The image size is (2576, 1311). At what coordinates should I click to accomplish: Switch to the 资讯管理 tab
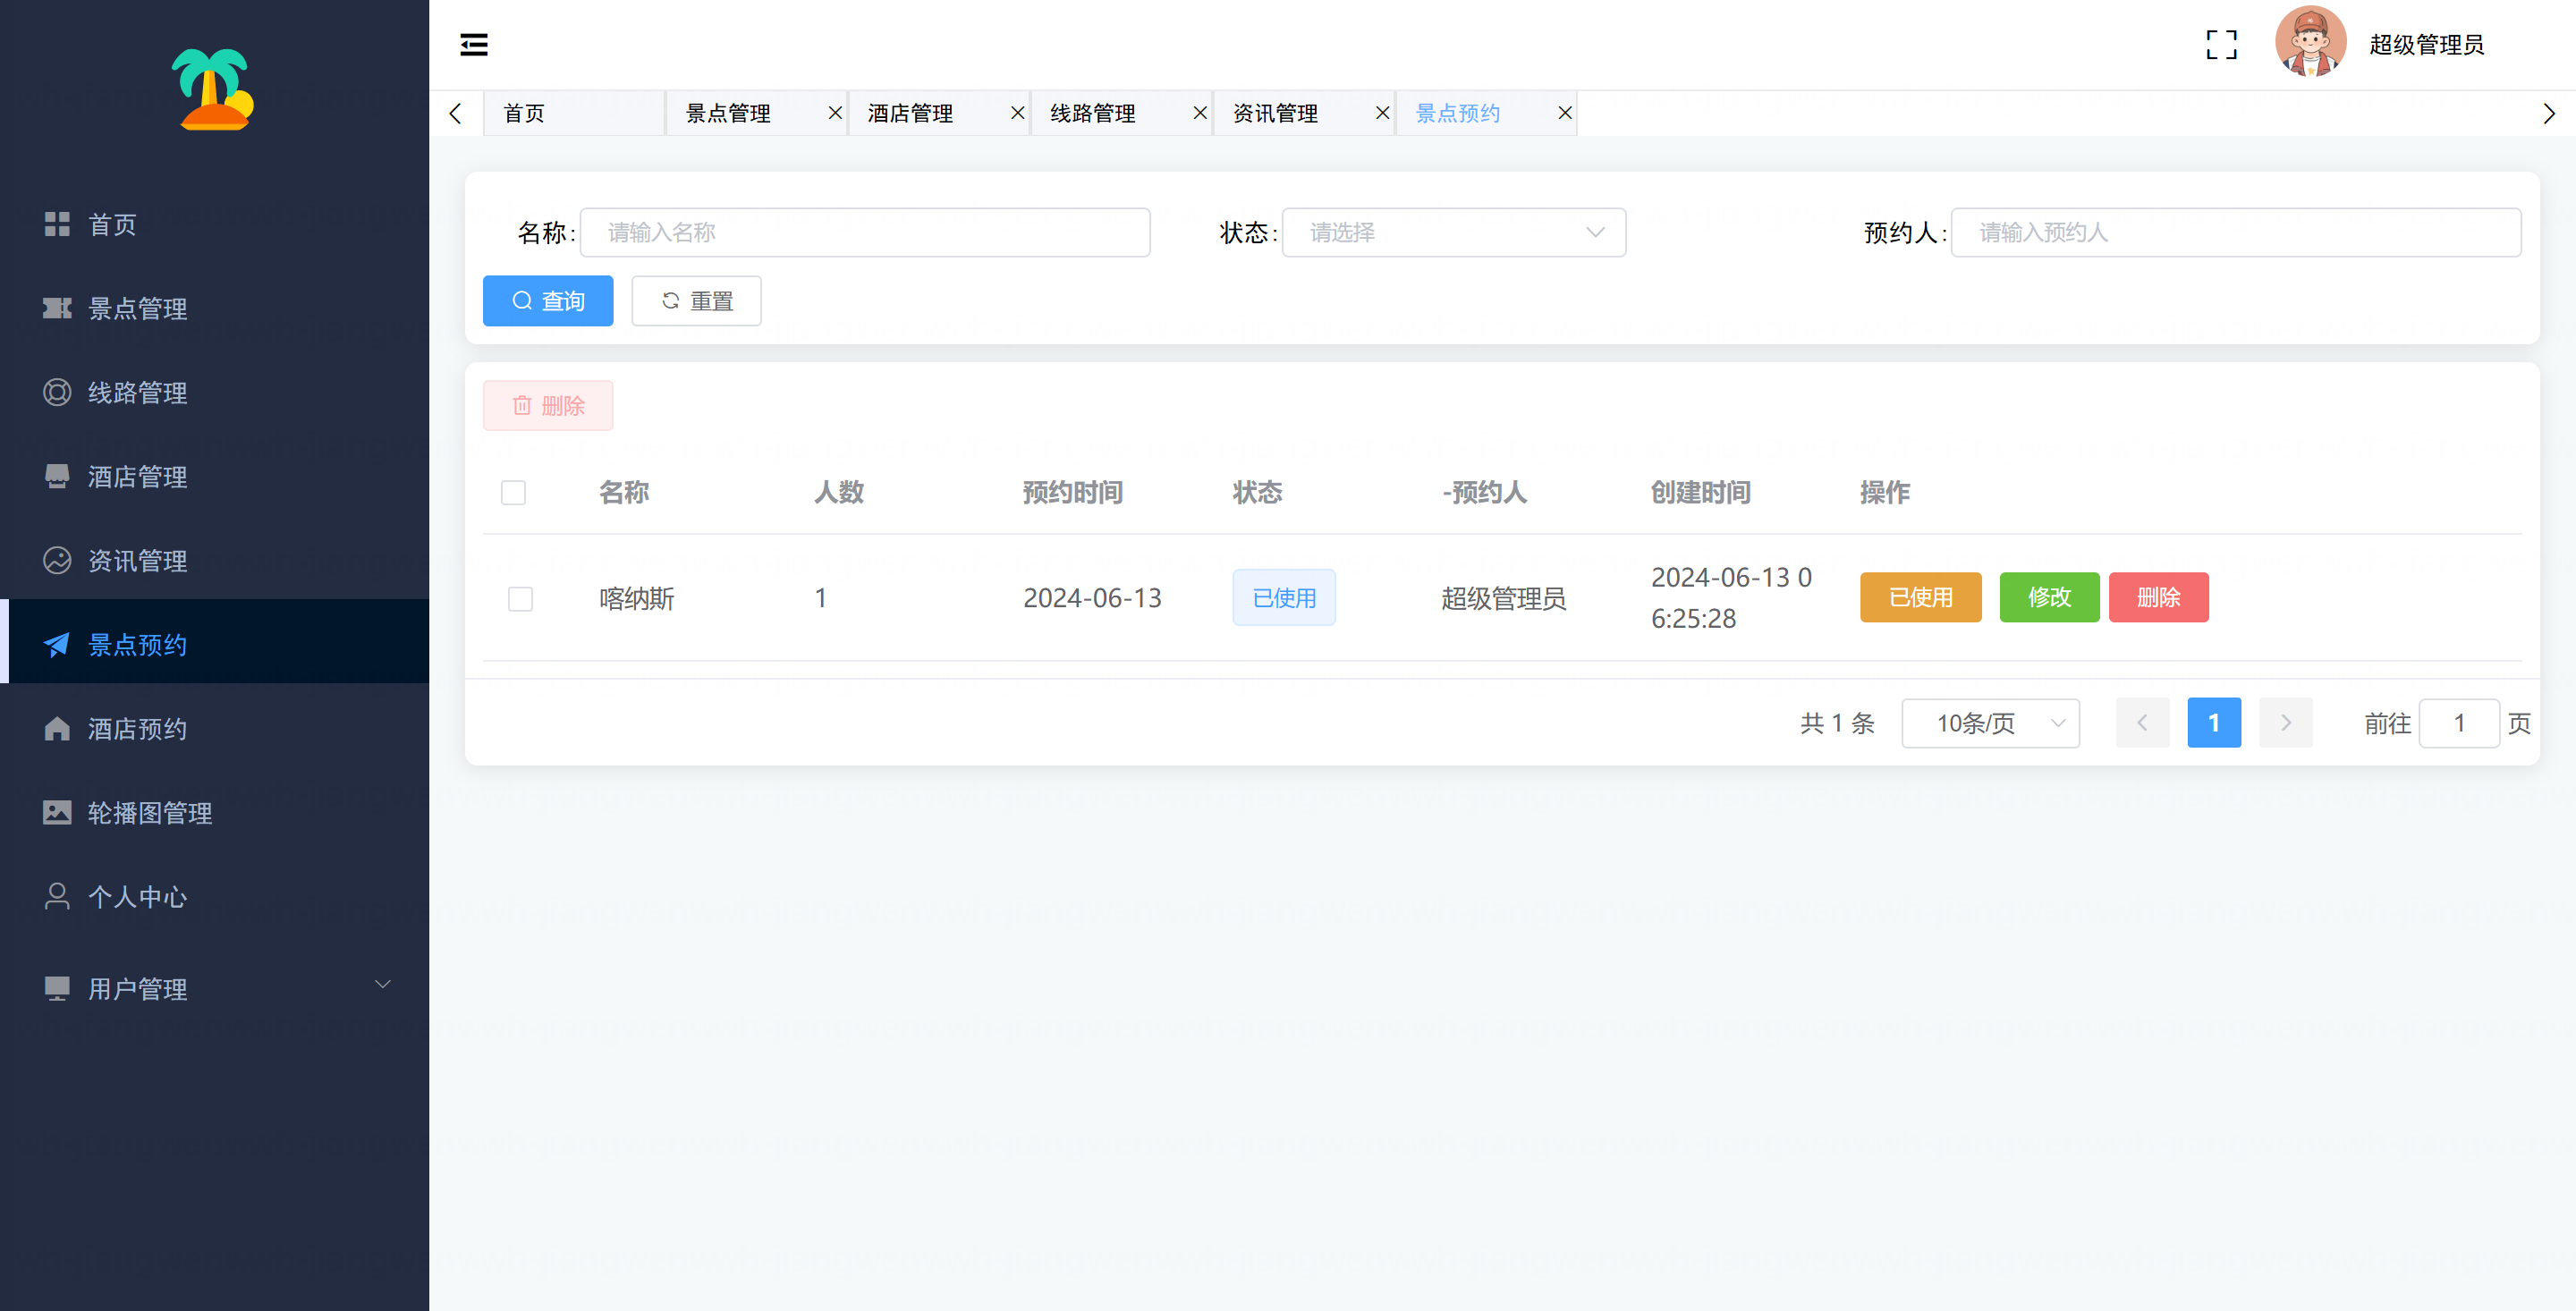click(1275, 113)
